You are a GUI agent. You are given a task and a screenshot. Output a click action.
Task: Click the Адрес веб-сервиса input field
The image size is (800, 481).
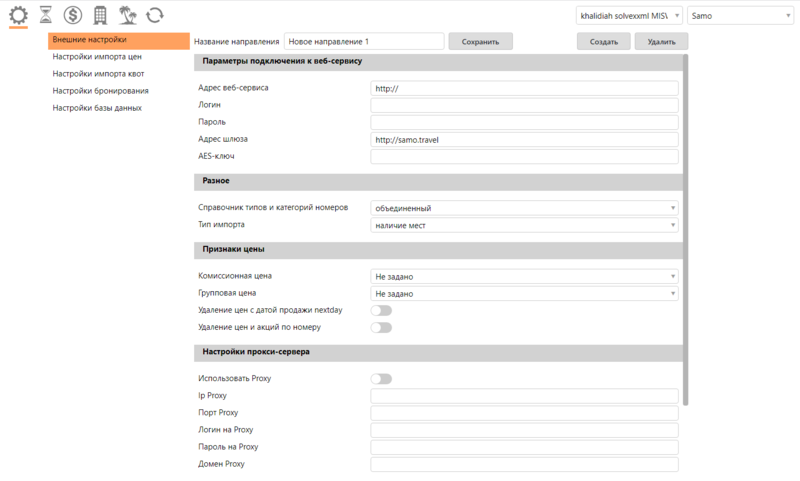tap(524, 88)
